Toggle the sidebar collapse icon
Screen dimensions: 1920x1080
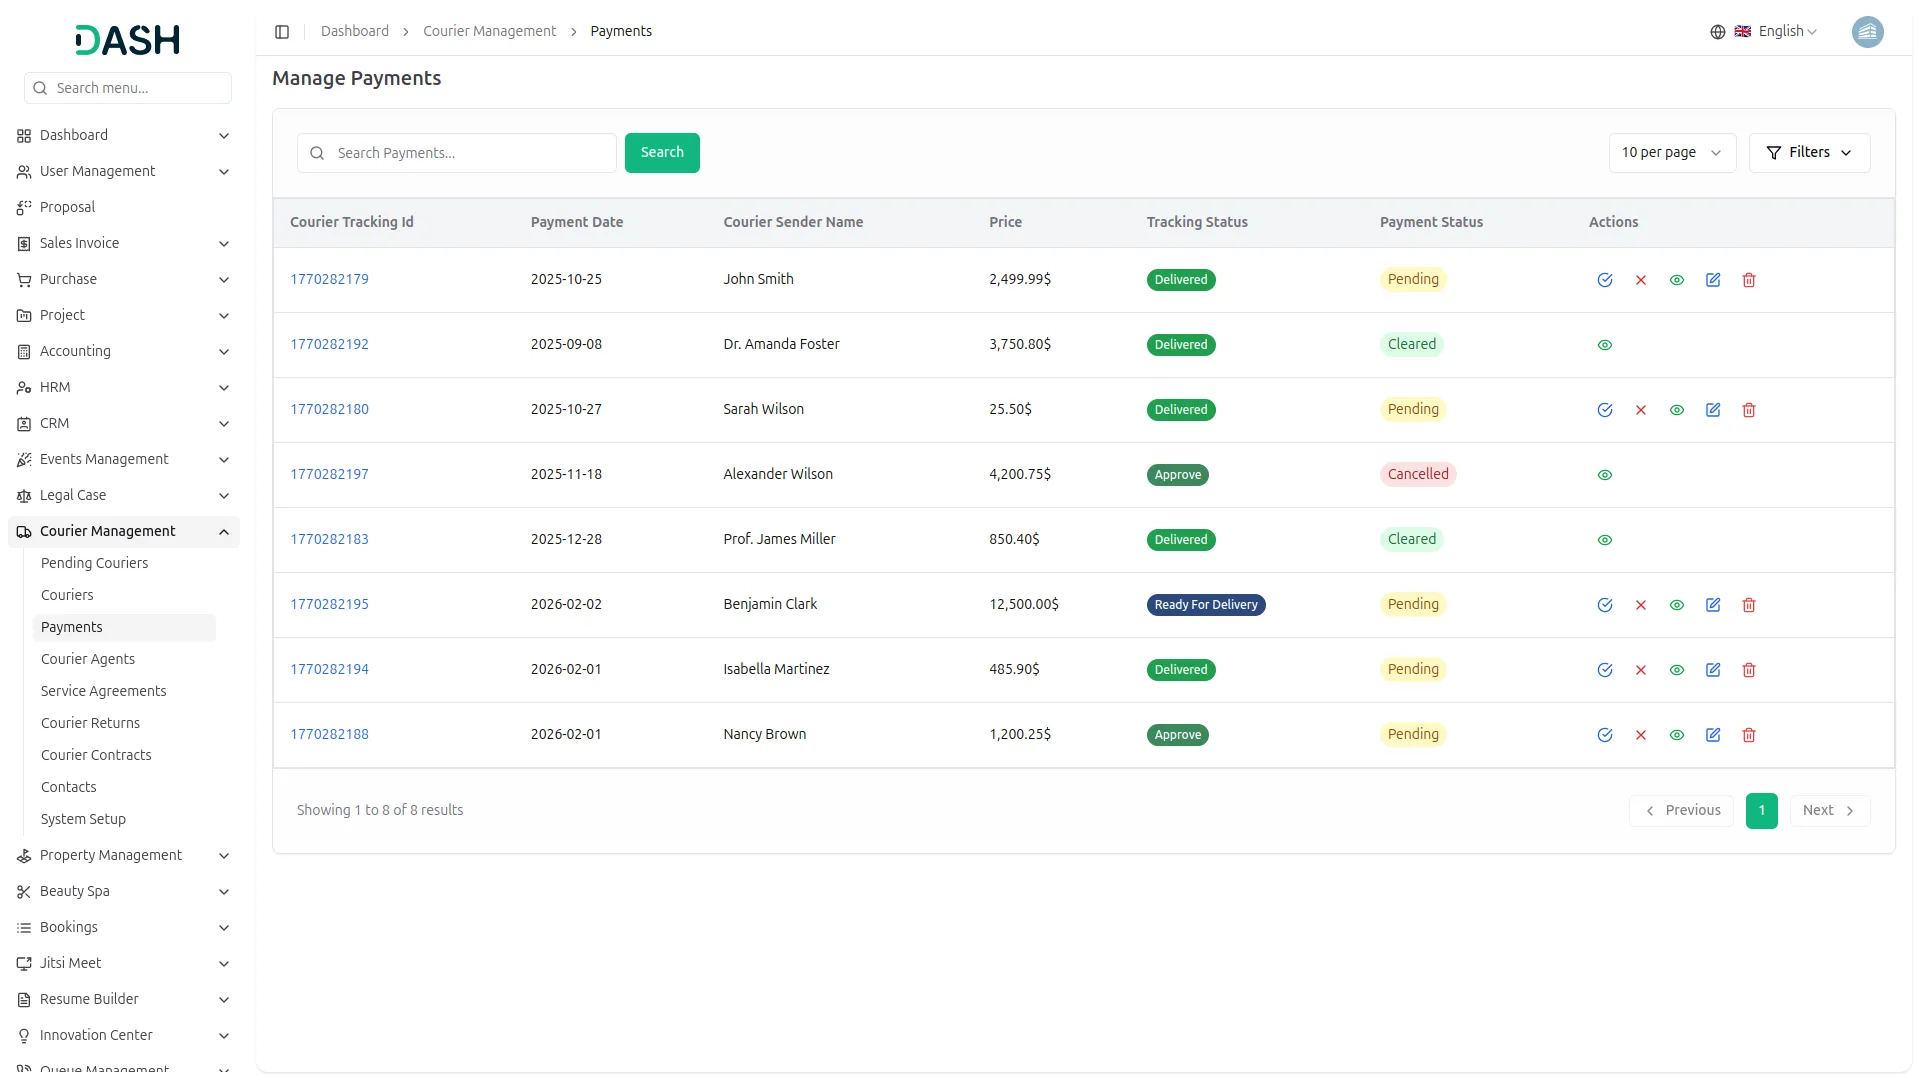point(282,32)
